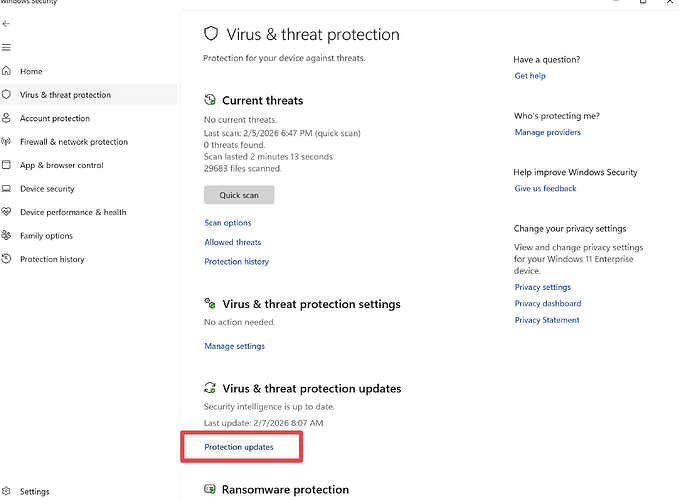Click the back arrow icon

click(x=7, y=23)
